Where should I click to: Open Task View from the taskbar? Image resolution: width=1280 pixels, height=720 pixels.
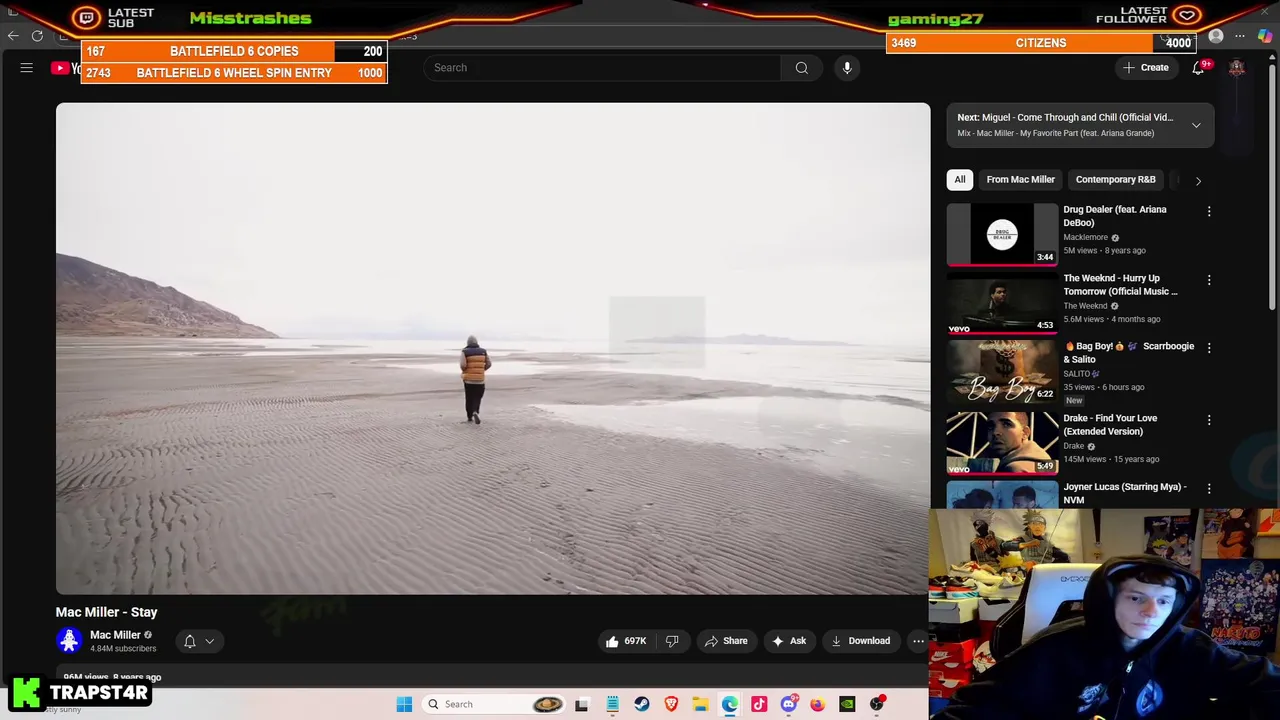(581, 704)
